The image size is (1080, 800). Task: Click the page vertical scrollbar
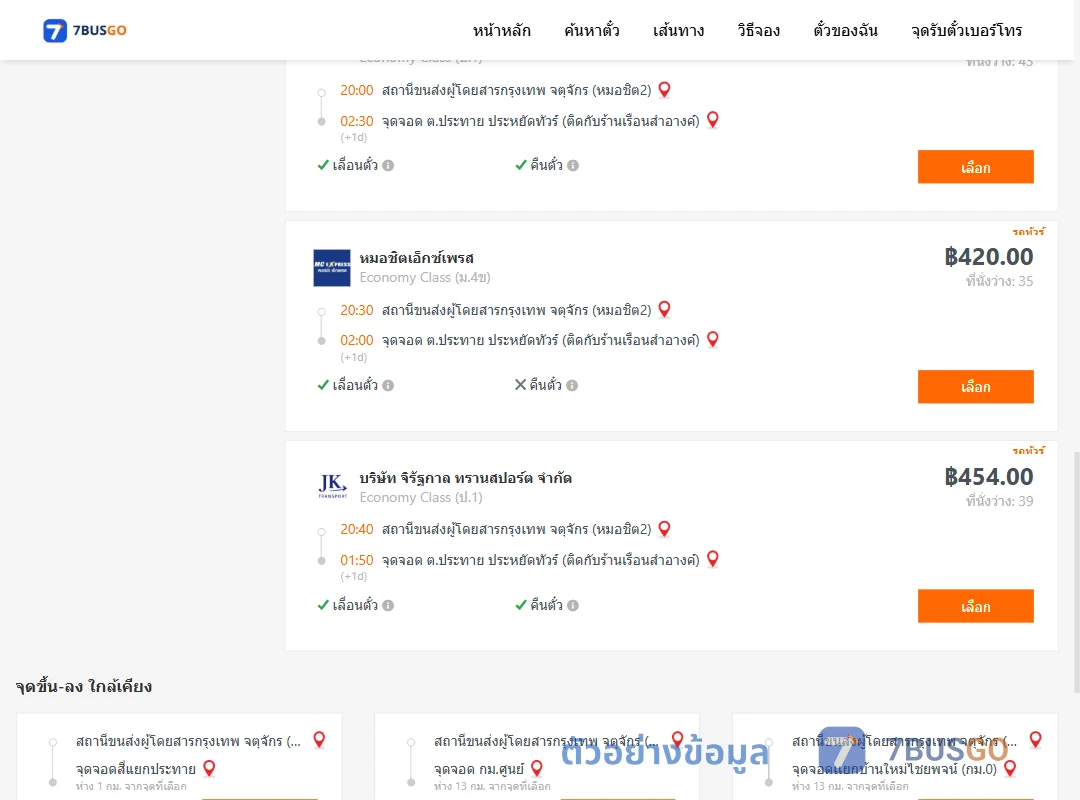click(1076, 572)
